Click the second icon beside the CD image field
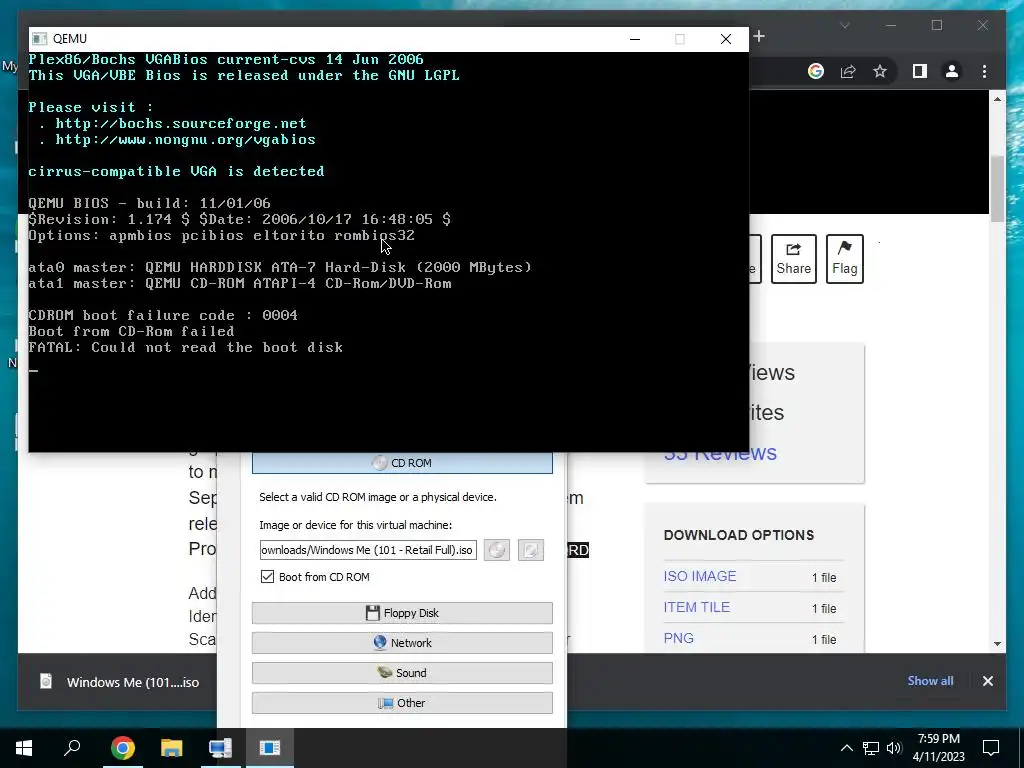Screen dimensions: 1024x768 point(531,550)
